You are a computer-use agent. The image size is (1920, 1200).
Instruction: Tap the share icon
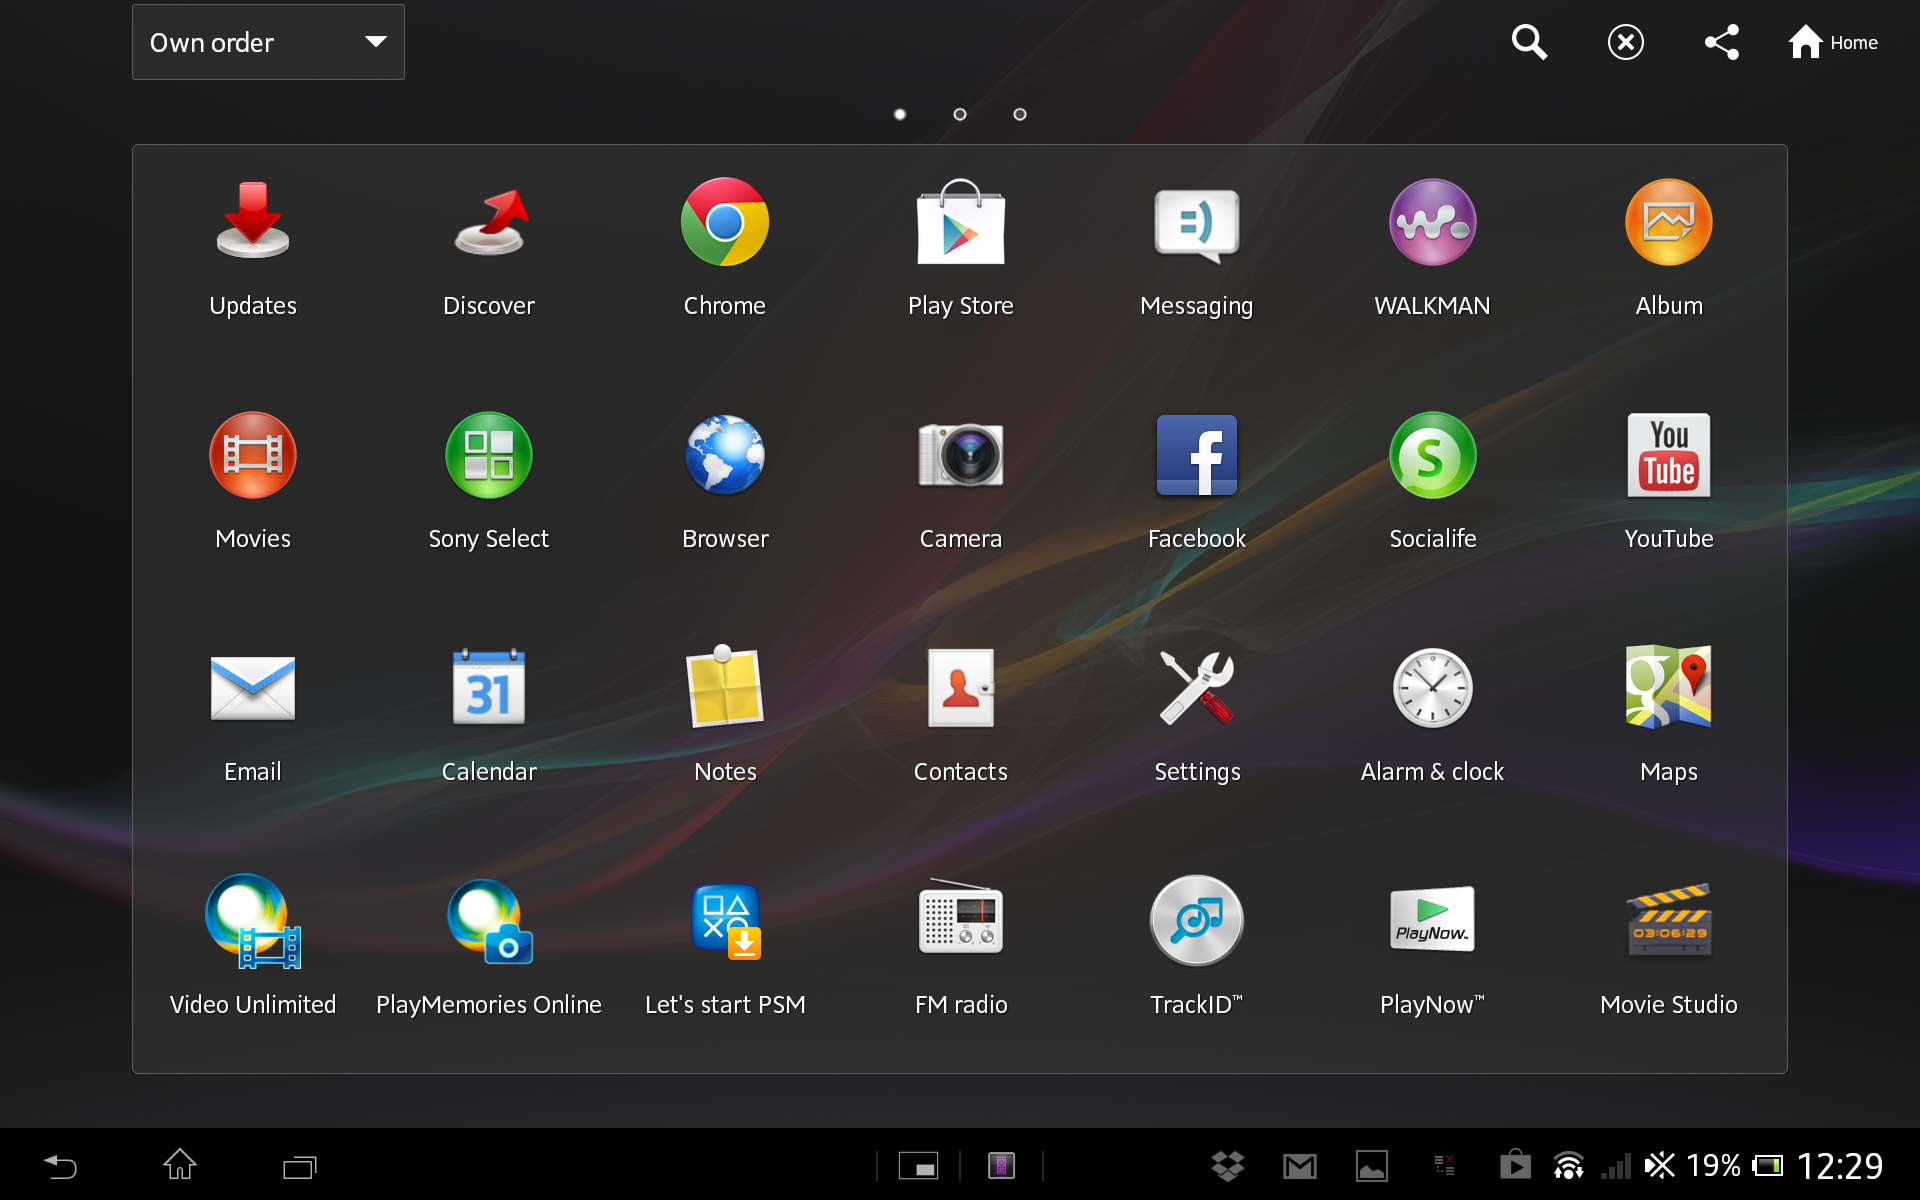tap(1722, 42)
